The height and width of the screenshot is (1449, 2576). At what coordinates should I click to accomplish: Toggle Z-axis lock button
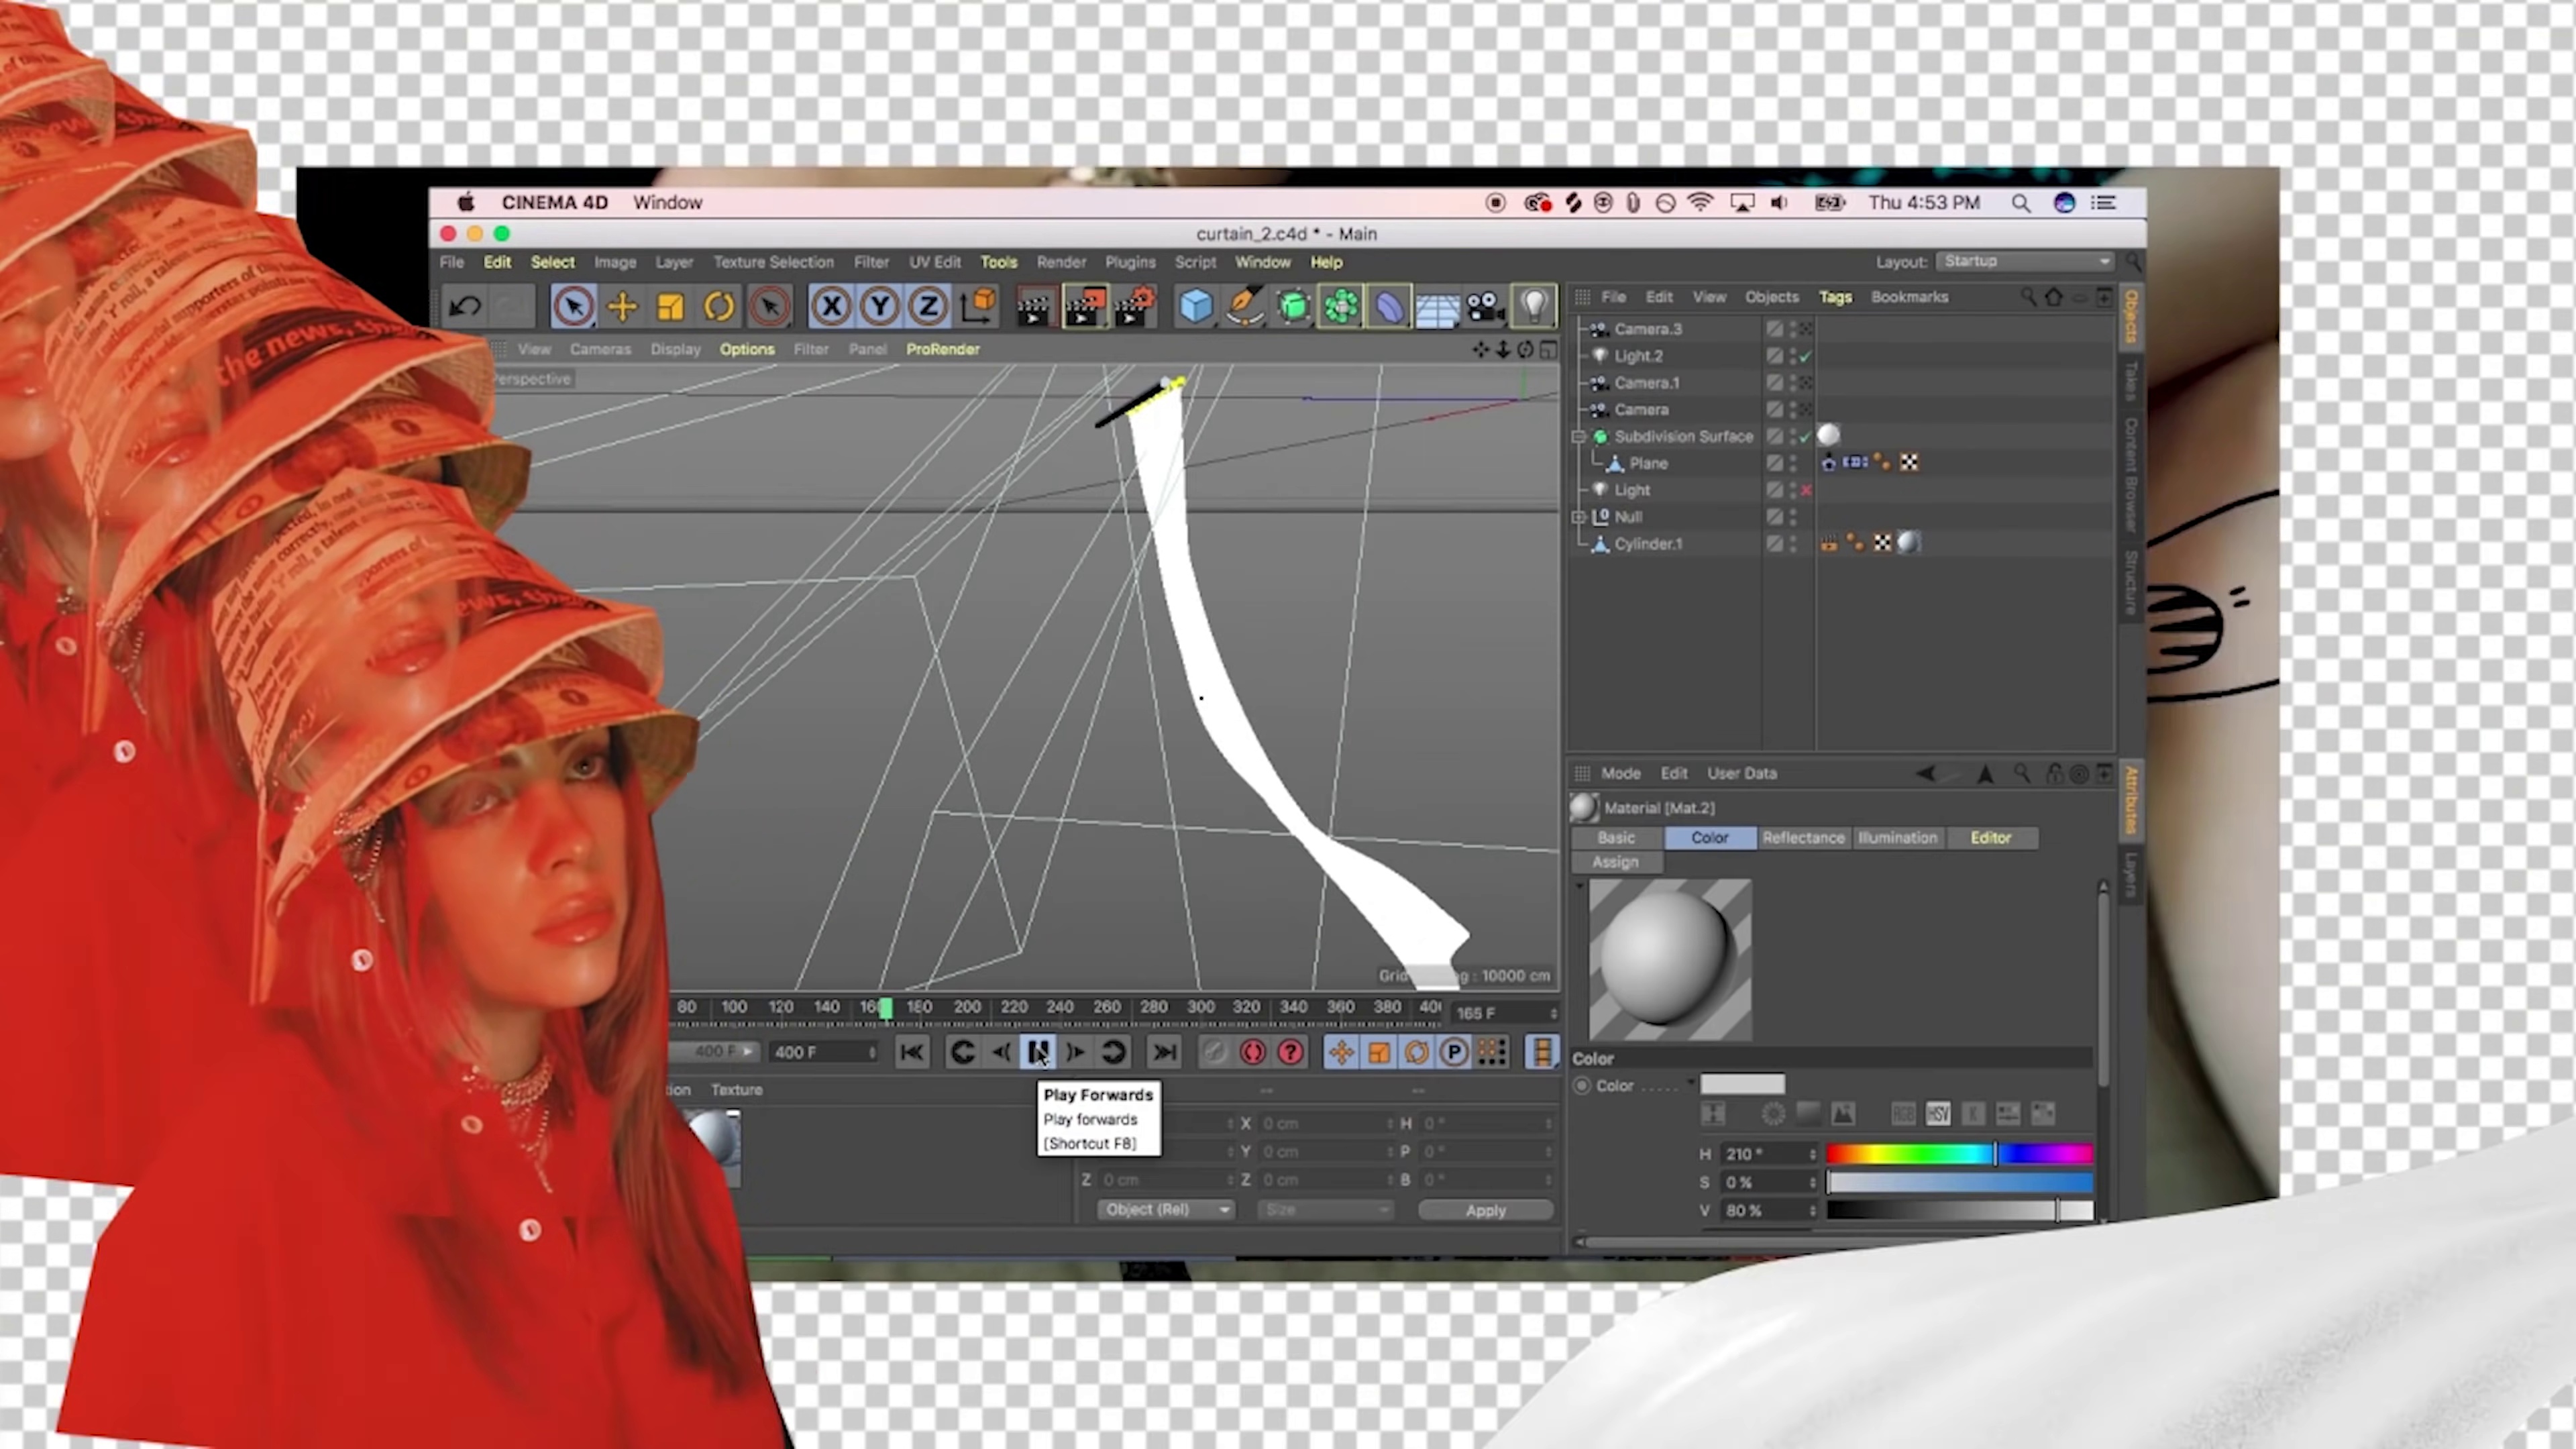click(927, 307)
